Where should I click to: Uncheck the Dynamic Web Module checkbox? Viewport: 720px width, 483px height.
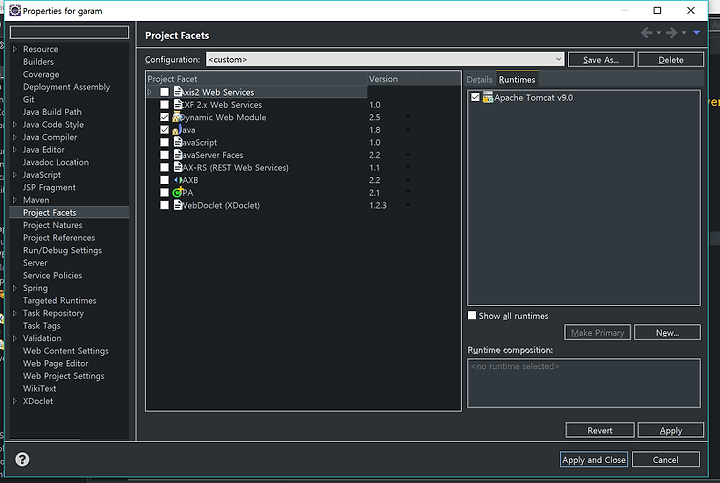pos(164,117)
